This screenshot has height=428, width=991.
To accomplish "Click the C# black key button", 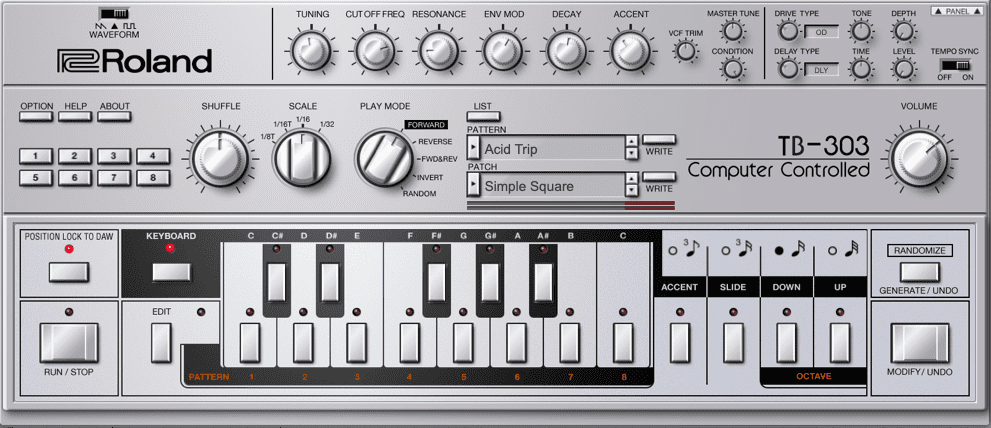I will click(x=277, y=283).
